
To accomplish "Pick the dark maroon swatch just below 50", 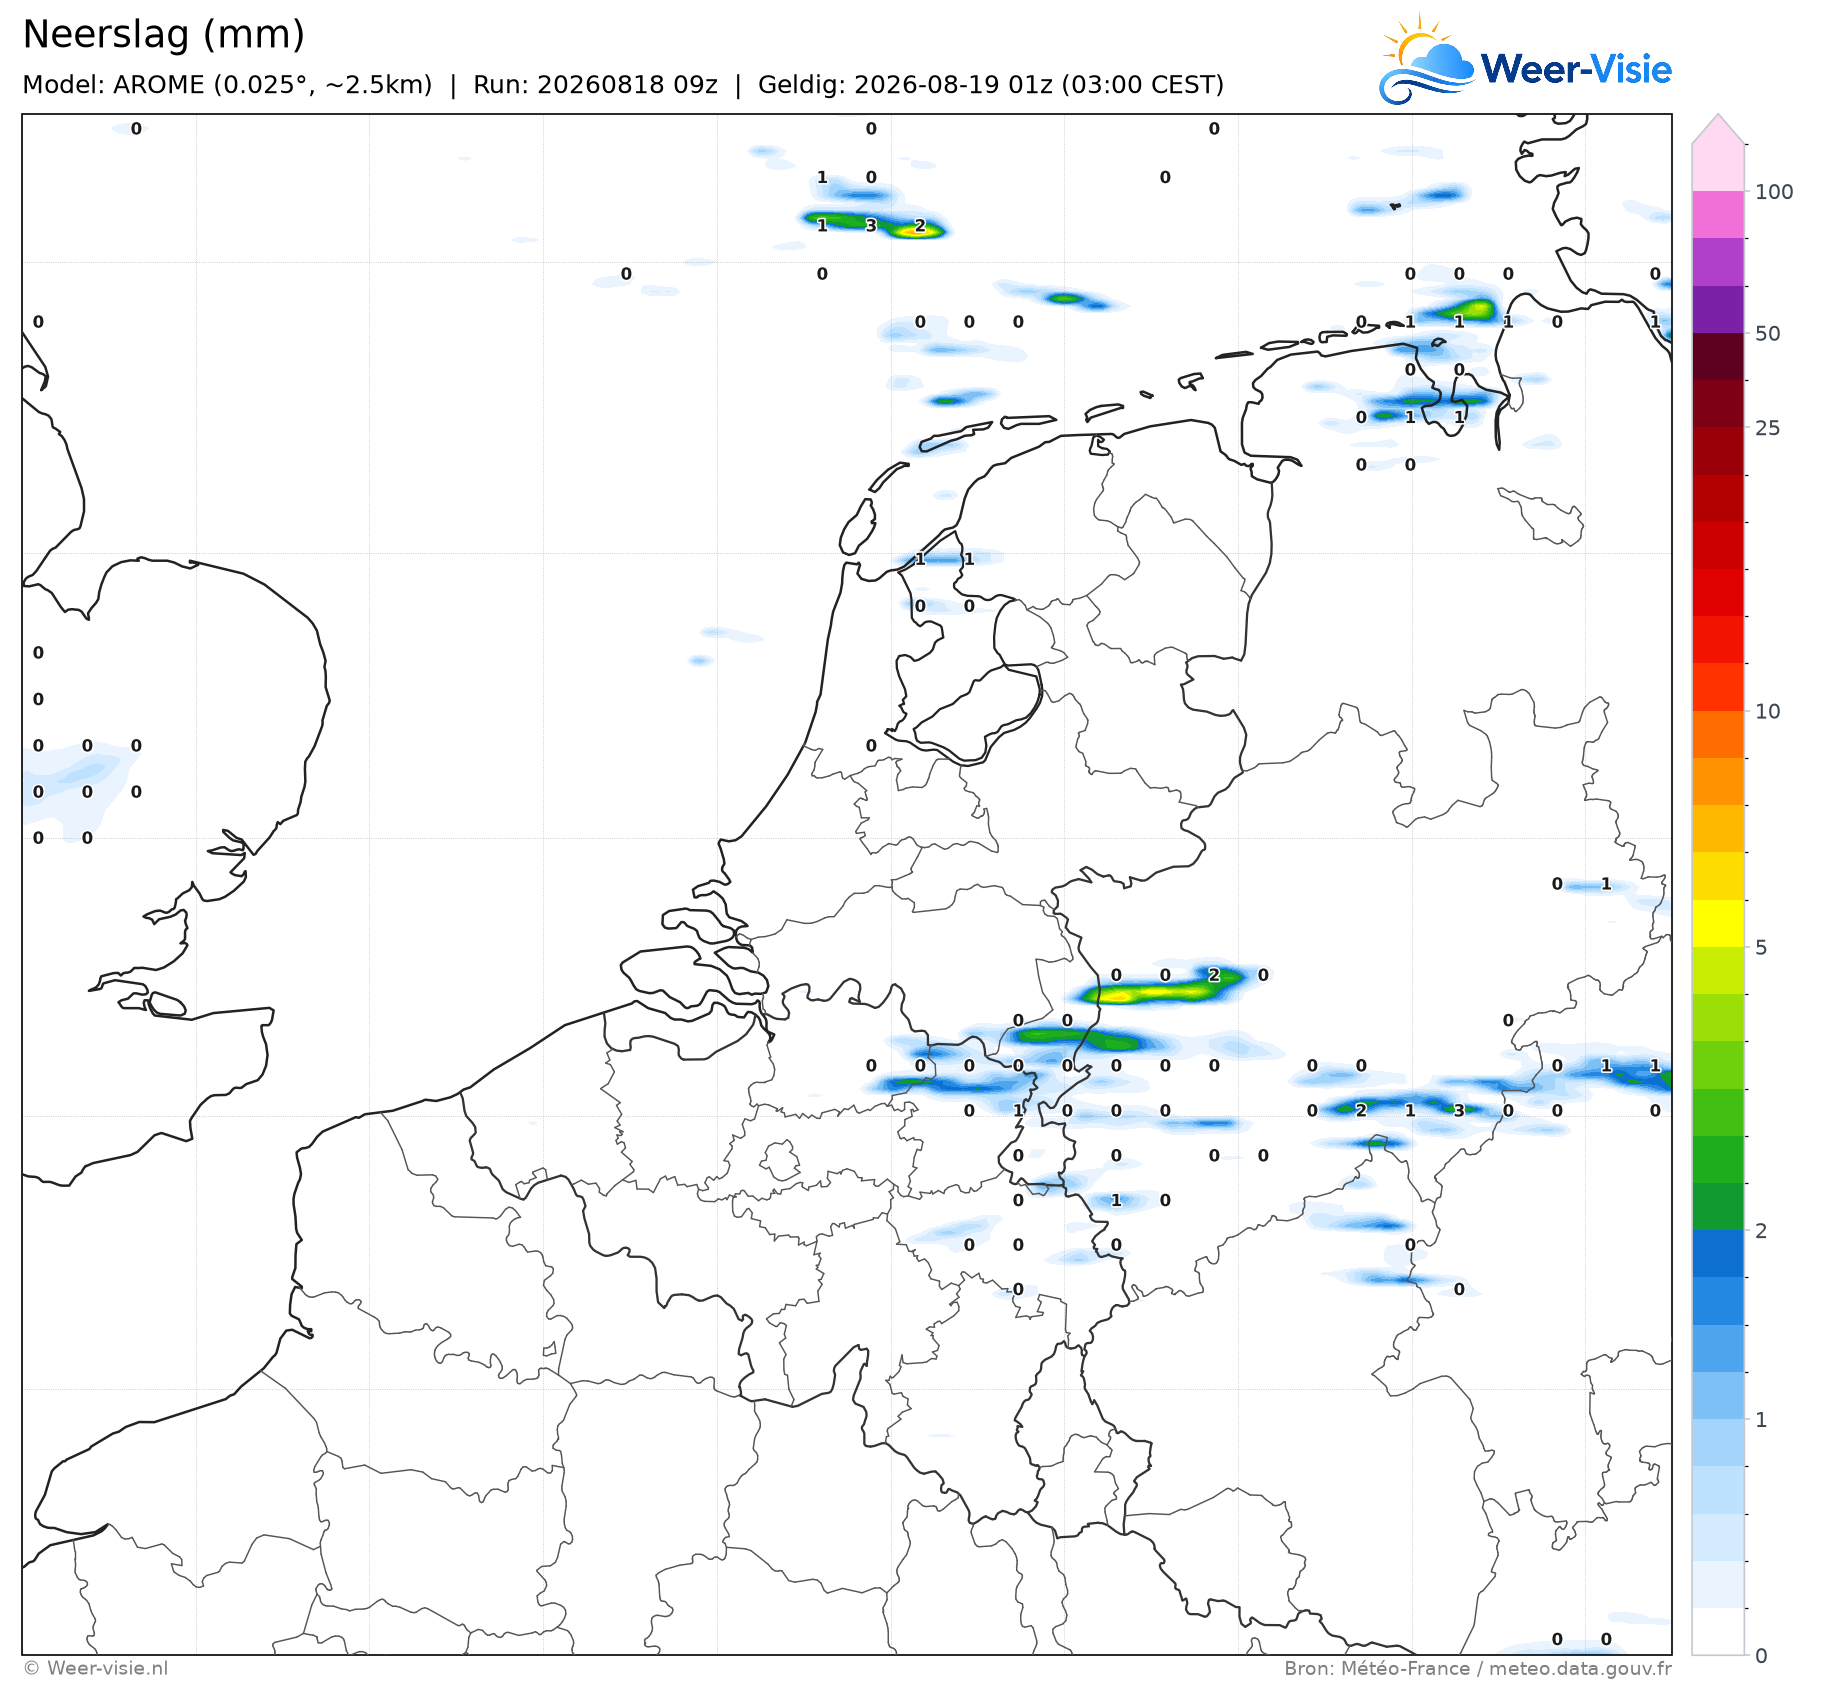I will [x=1718, y=357].
